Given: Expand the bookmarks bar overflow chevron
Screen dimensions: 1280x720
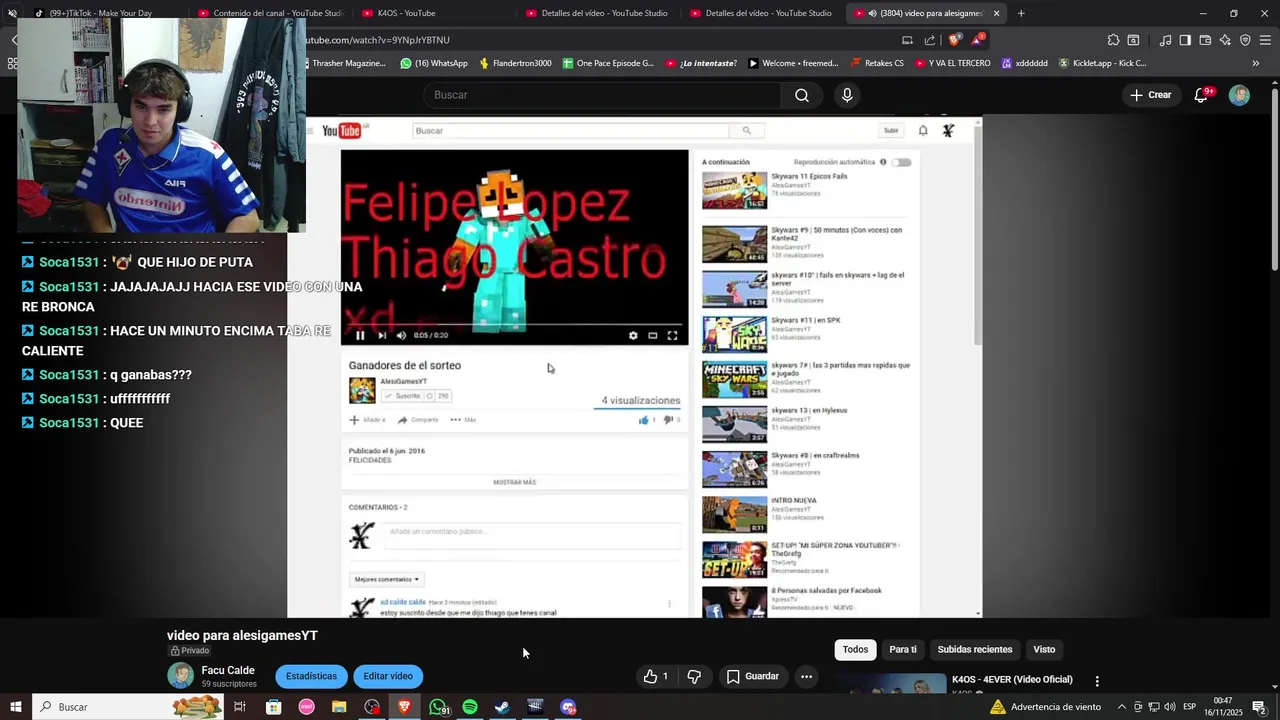Looking at the screenshot, I should (1256, 63).
